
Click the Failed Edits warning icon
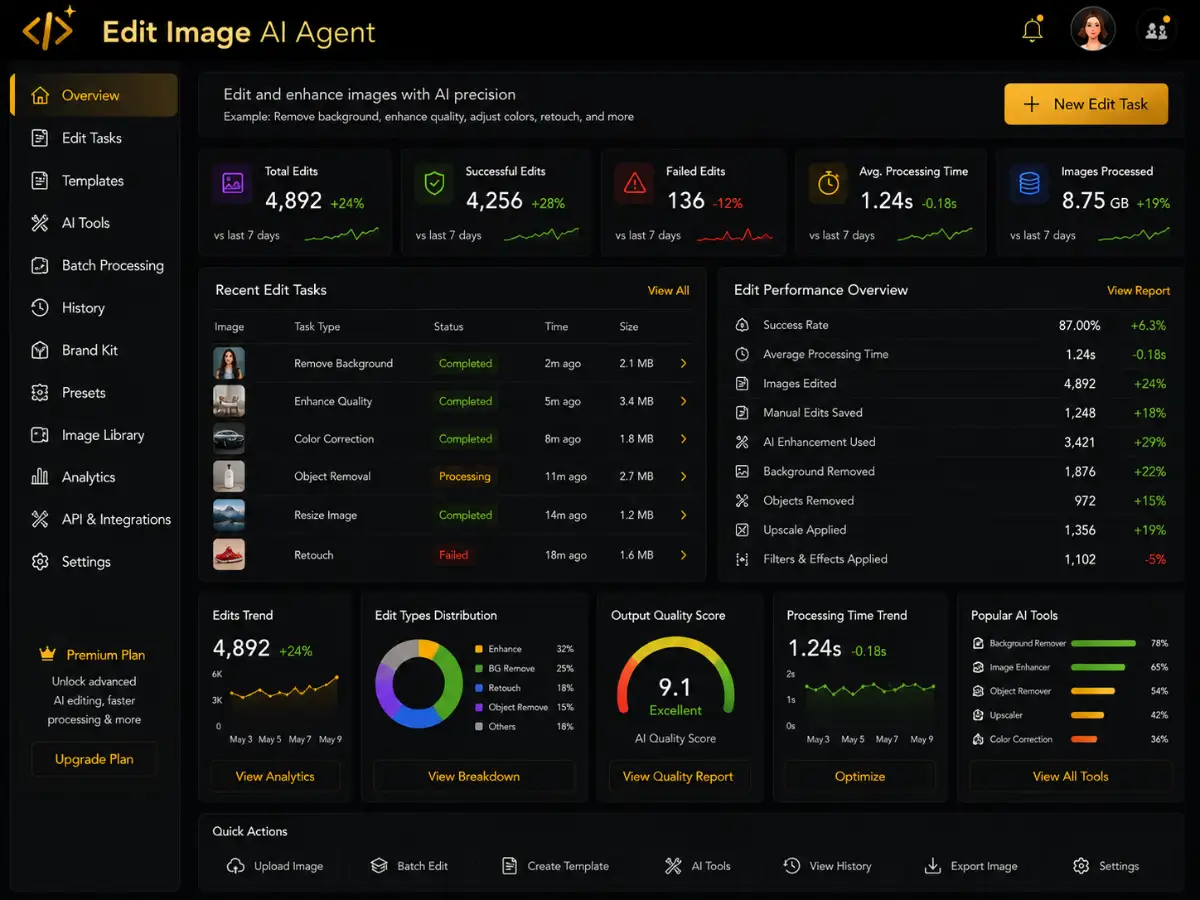(634, 185)
